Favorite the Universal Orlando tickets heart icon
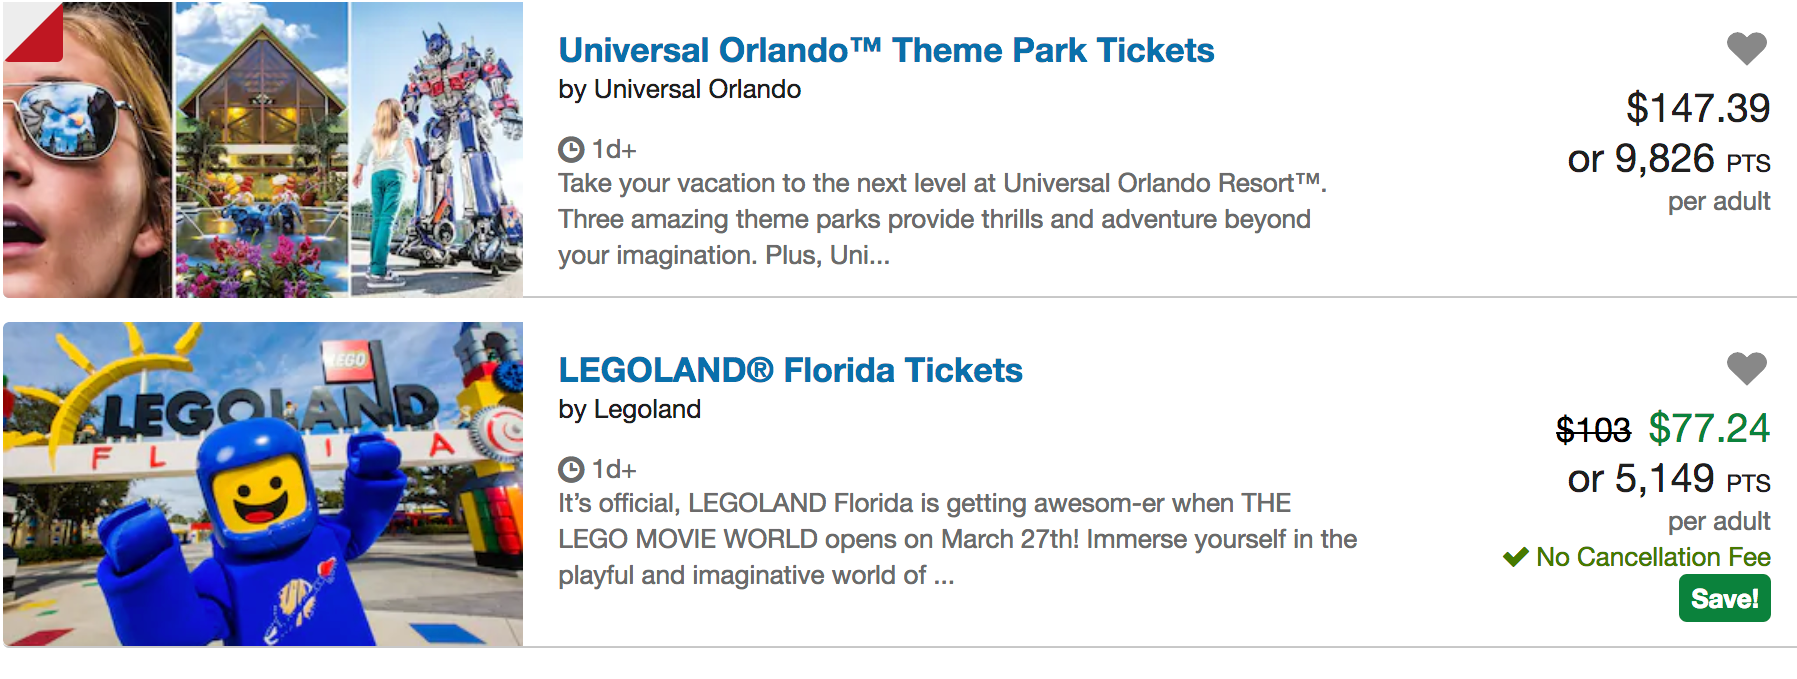The width and height of the screenshot is (1797, 679). pos(1746,48)
